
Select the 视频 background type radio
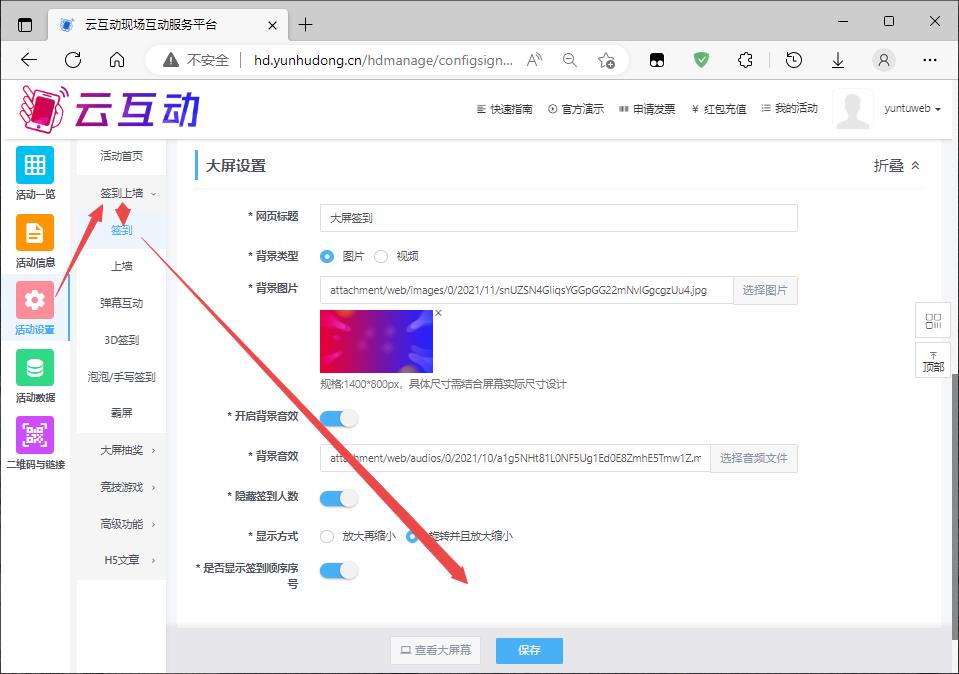tap(381, 256)
